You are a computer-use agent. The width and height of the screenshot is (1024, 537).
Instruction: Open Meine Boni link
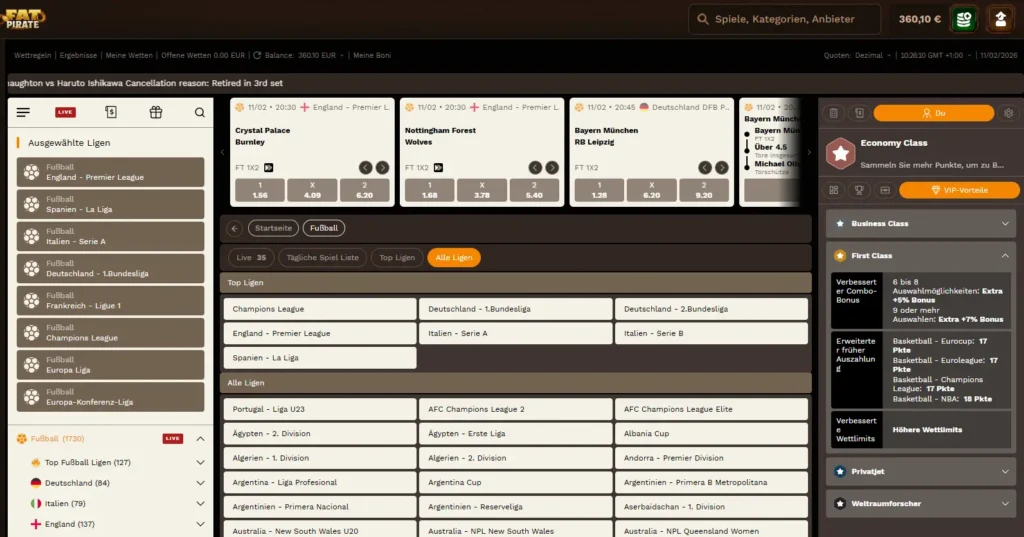(x=372, y=56)
